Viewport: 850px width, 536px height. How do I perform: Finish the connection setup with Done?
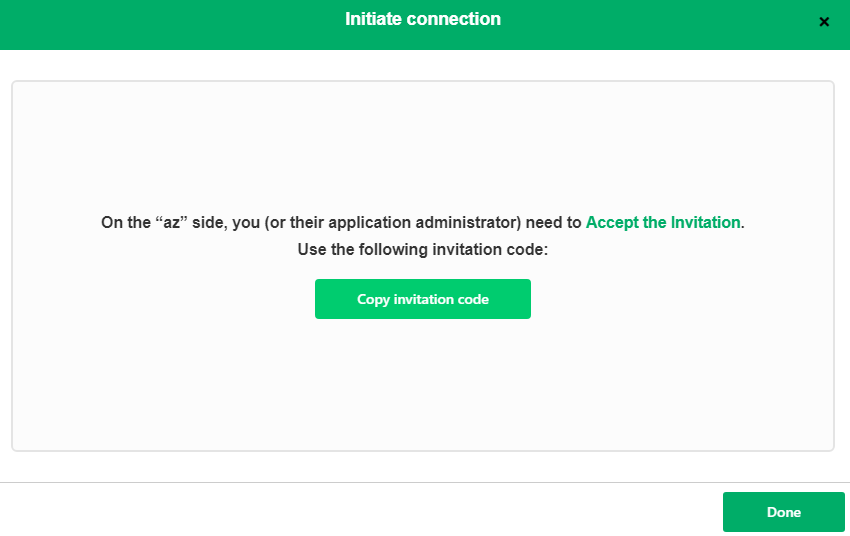point(783,512)
